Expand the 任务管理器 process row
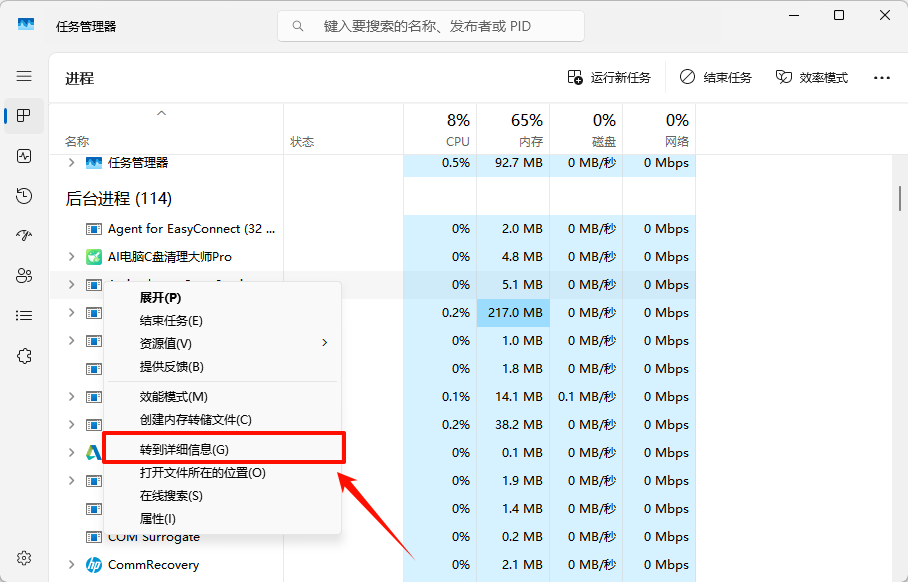The width and height of the screenshot is (908, 582). click(x=71, y=163)
